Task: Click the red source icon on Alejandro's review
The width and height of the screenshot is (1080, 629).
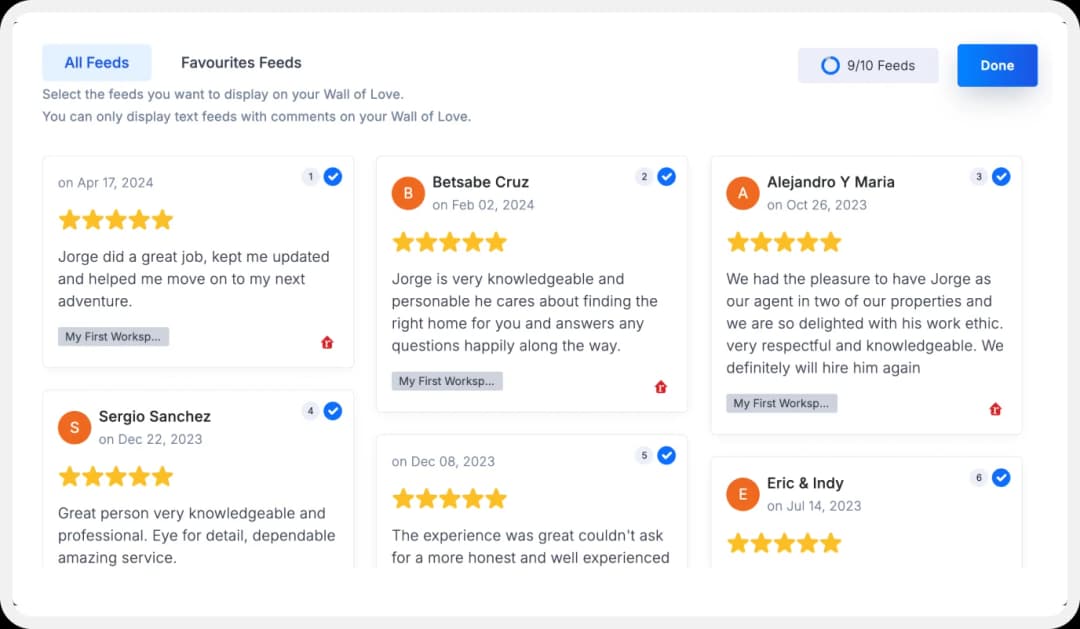Action: [995, 409]
